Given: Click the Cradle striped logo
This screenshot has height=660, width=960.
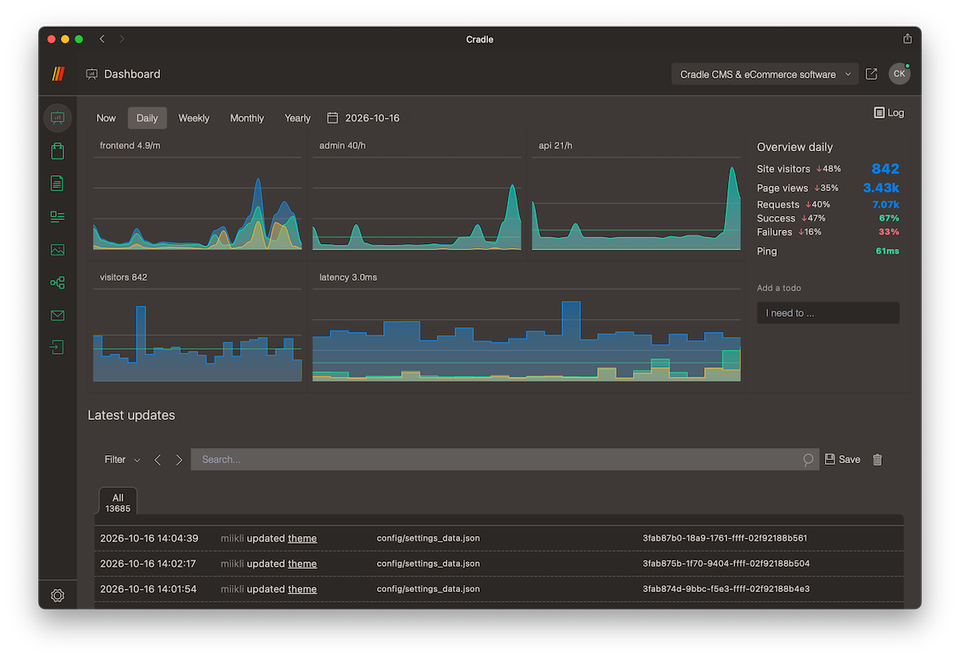Looking at the screenshot, I should (58, 74).
